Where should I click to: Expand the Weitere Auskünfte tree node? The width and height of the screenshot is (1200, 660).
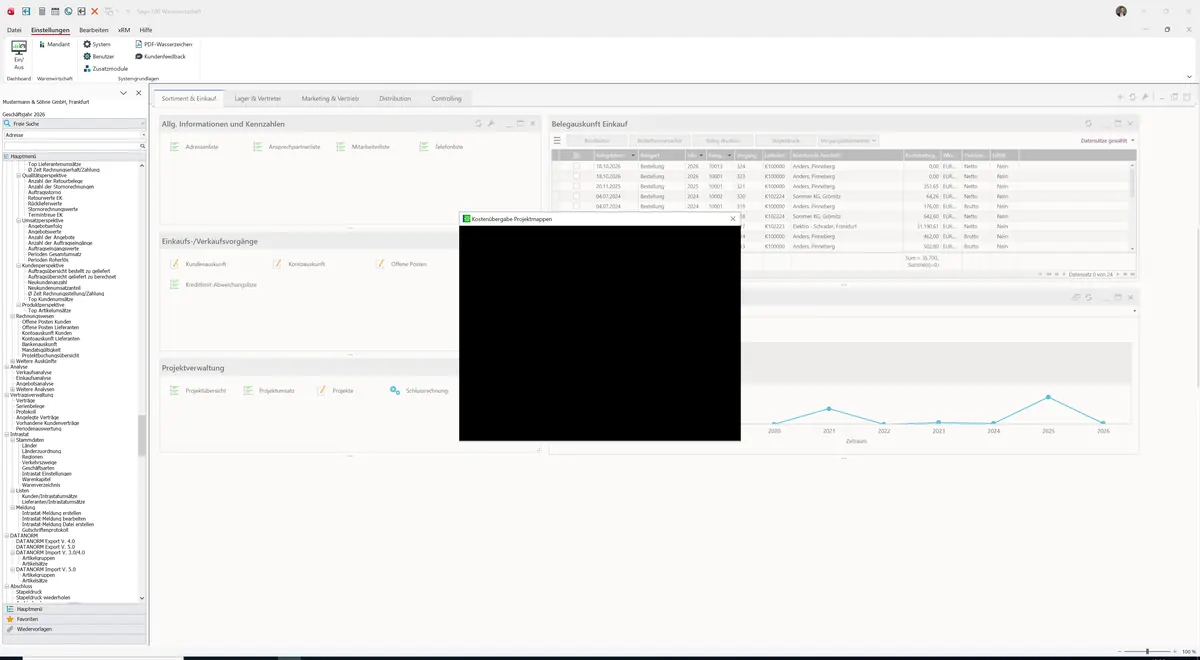coord(13,361)
